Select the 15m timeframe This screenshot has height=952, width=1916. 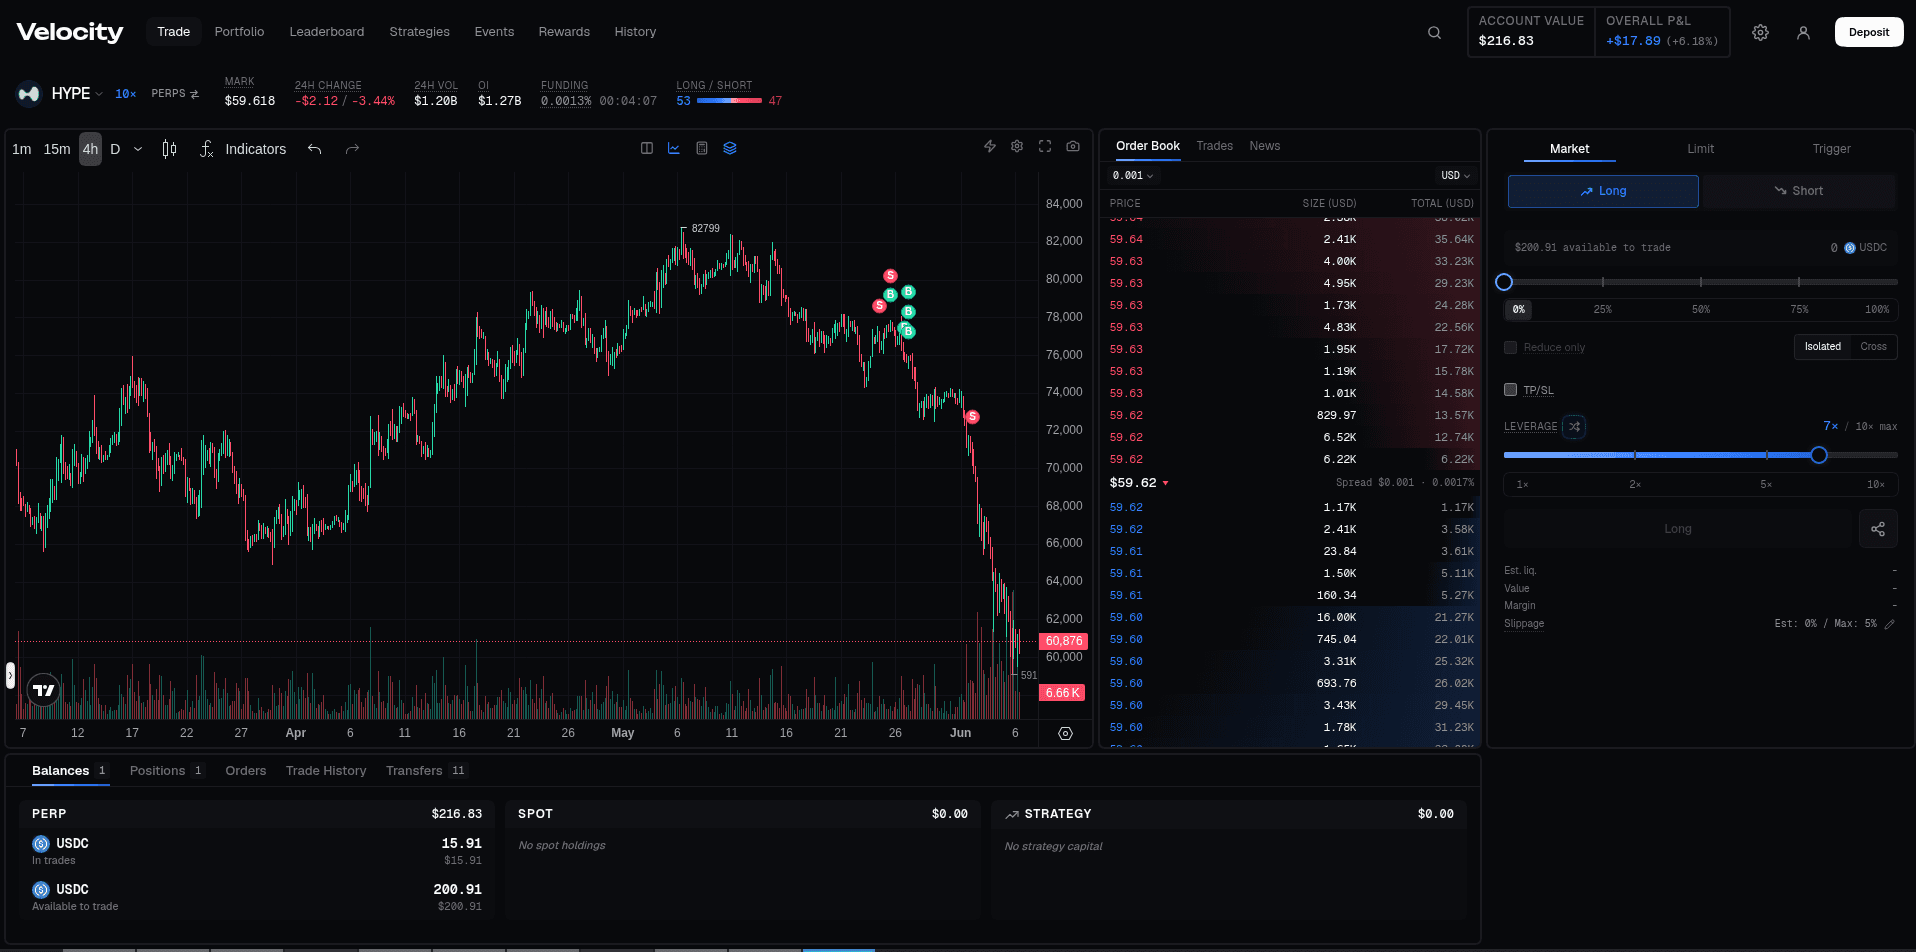pyautogui.click(x=57, y=149)
